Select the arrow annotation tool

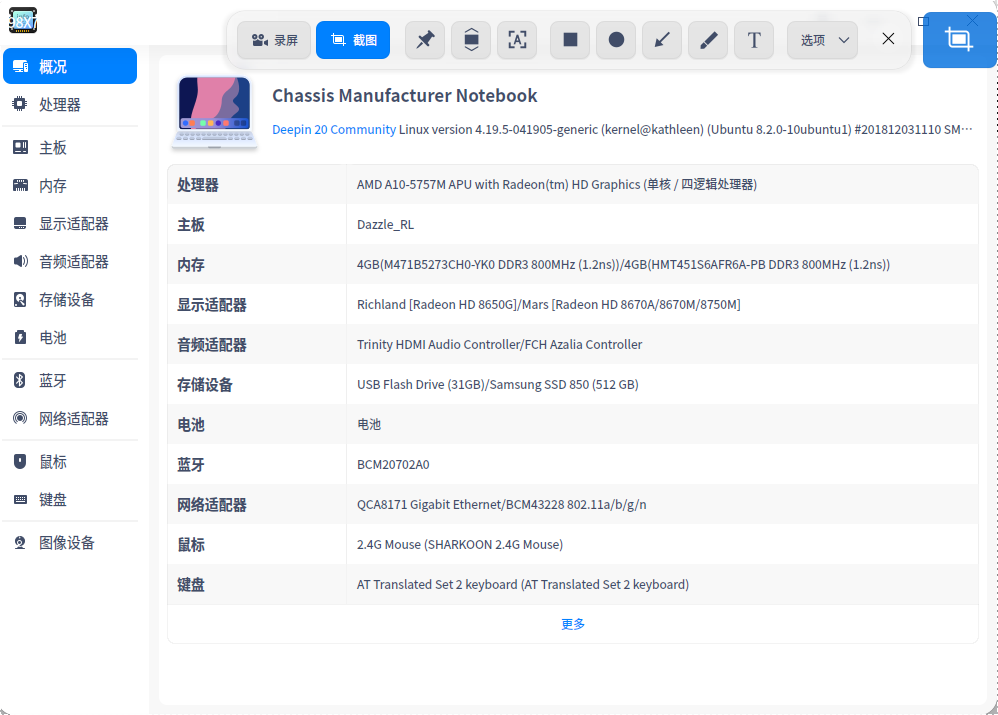(662, 40)
